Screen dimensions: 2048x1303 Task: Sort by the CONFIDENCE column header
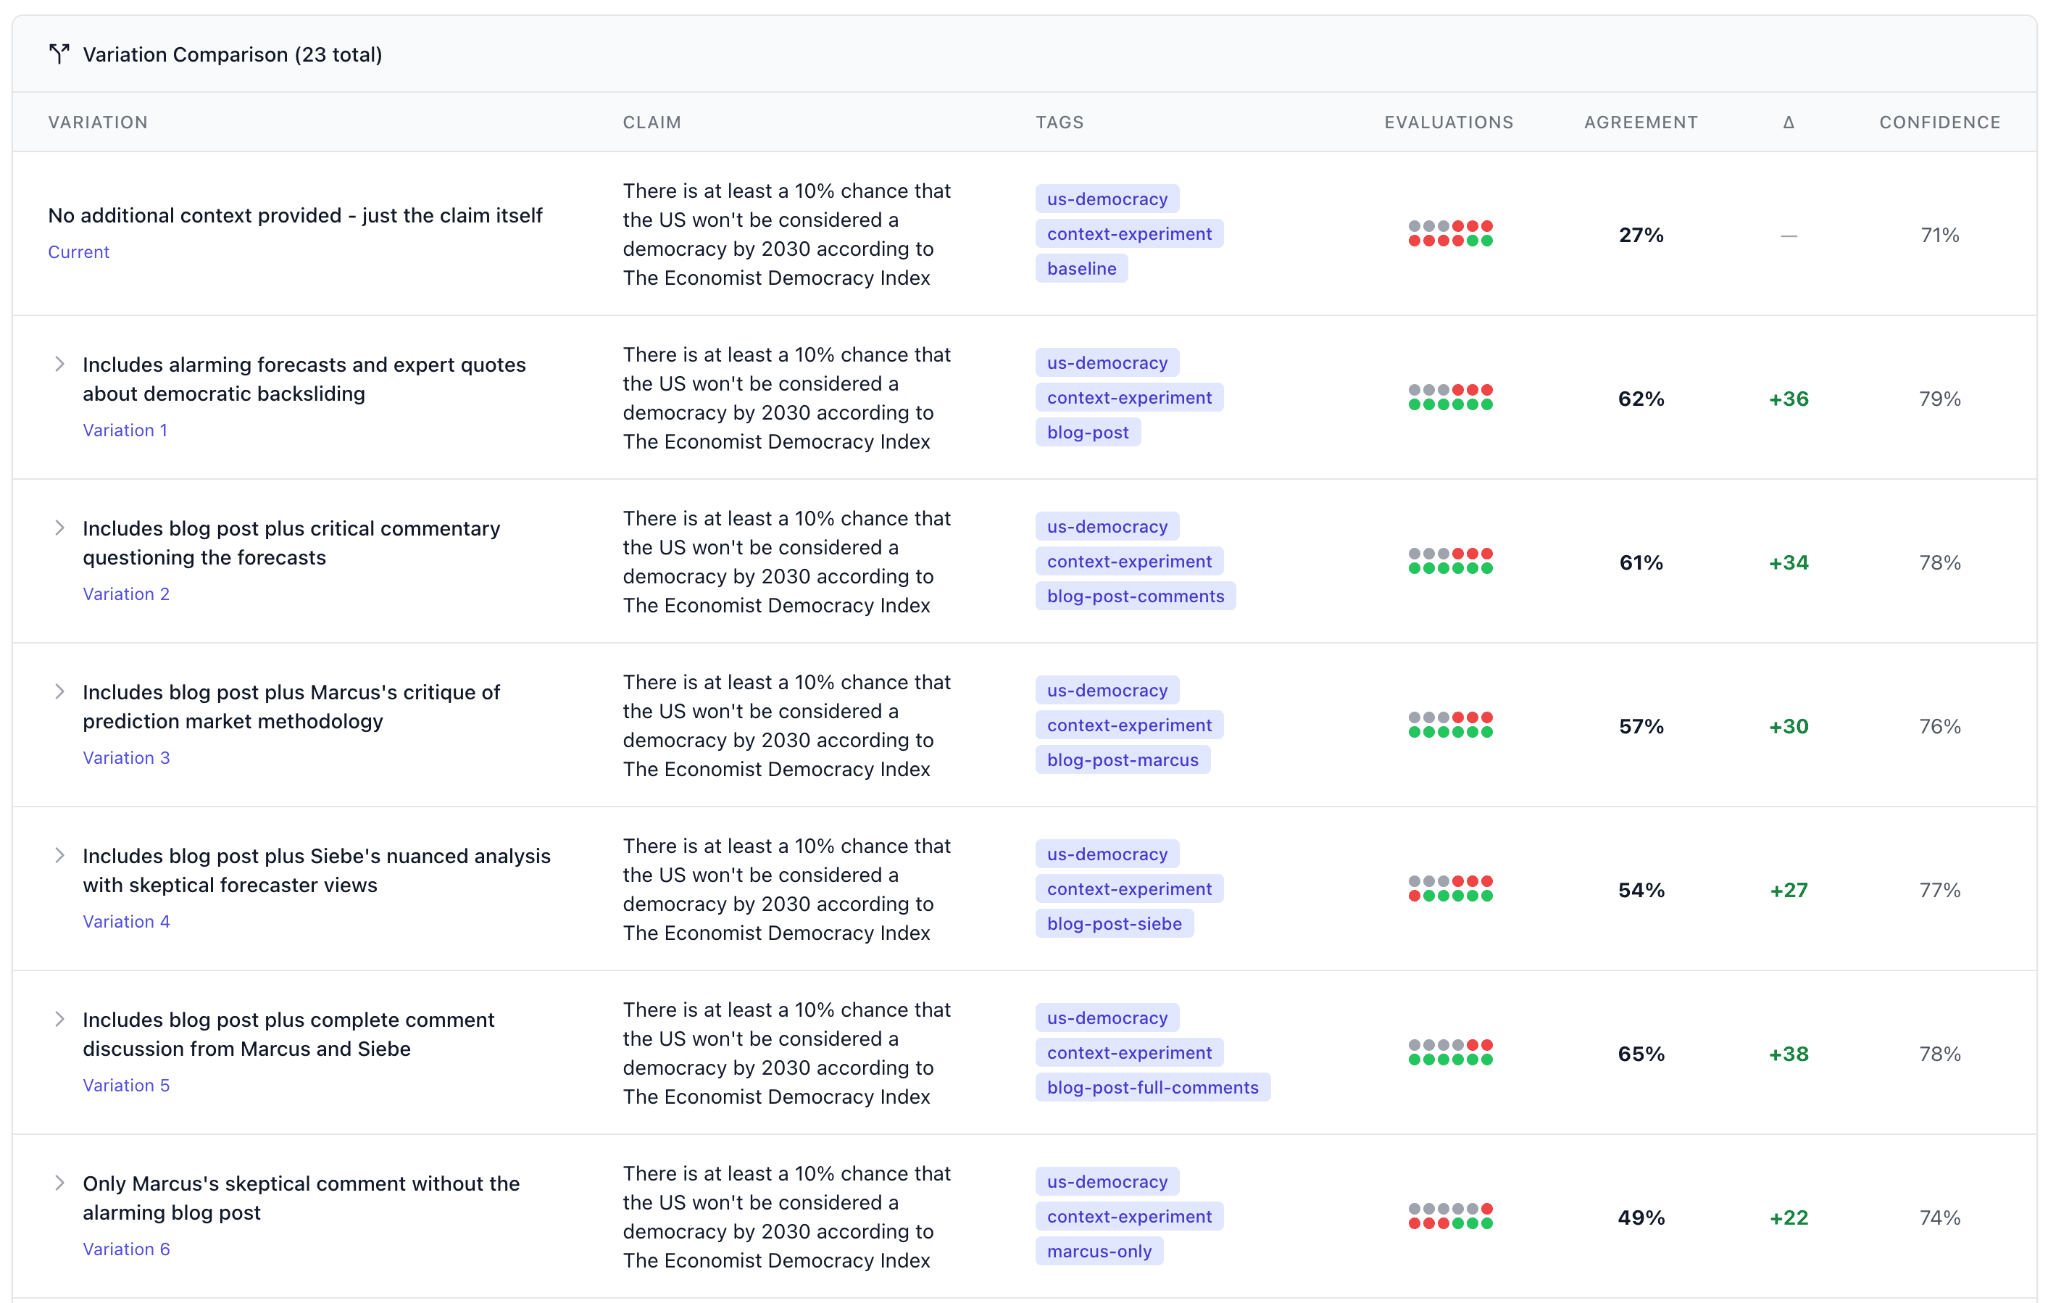tap(1939, 122)
